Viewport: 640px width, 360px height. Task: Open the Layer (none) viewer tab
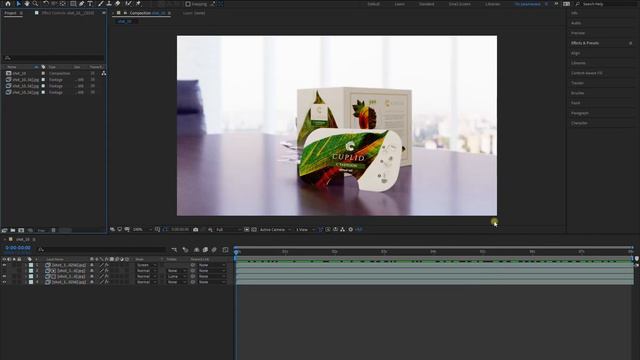click(194, 13)
